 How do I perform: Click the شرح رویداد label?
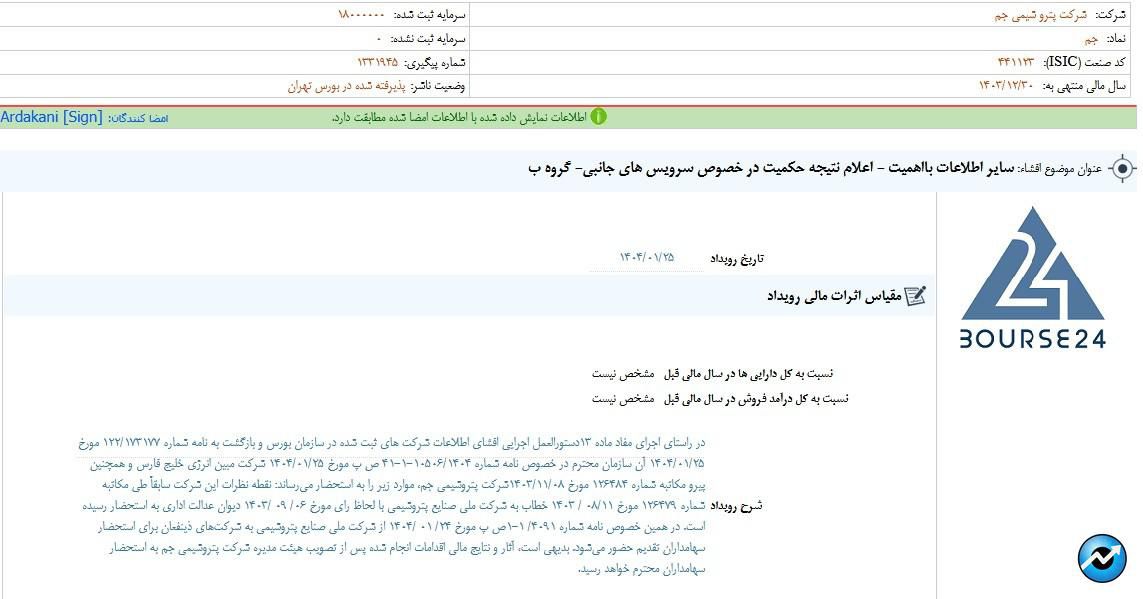(736, 505)
